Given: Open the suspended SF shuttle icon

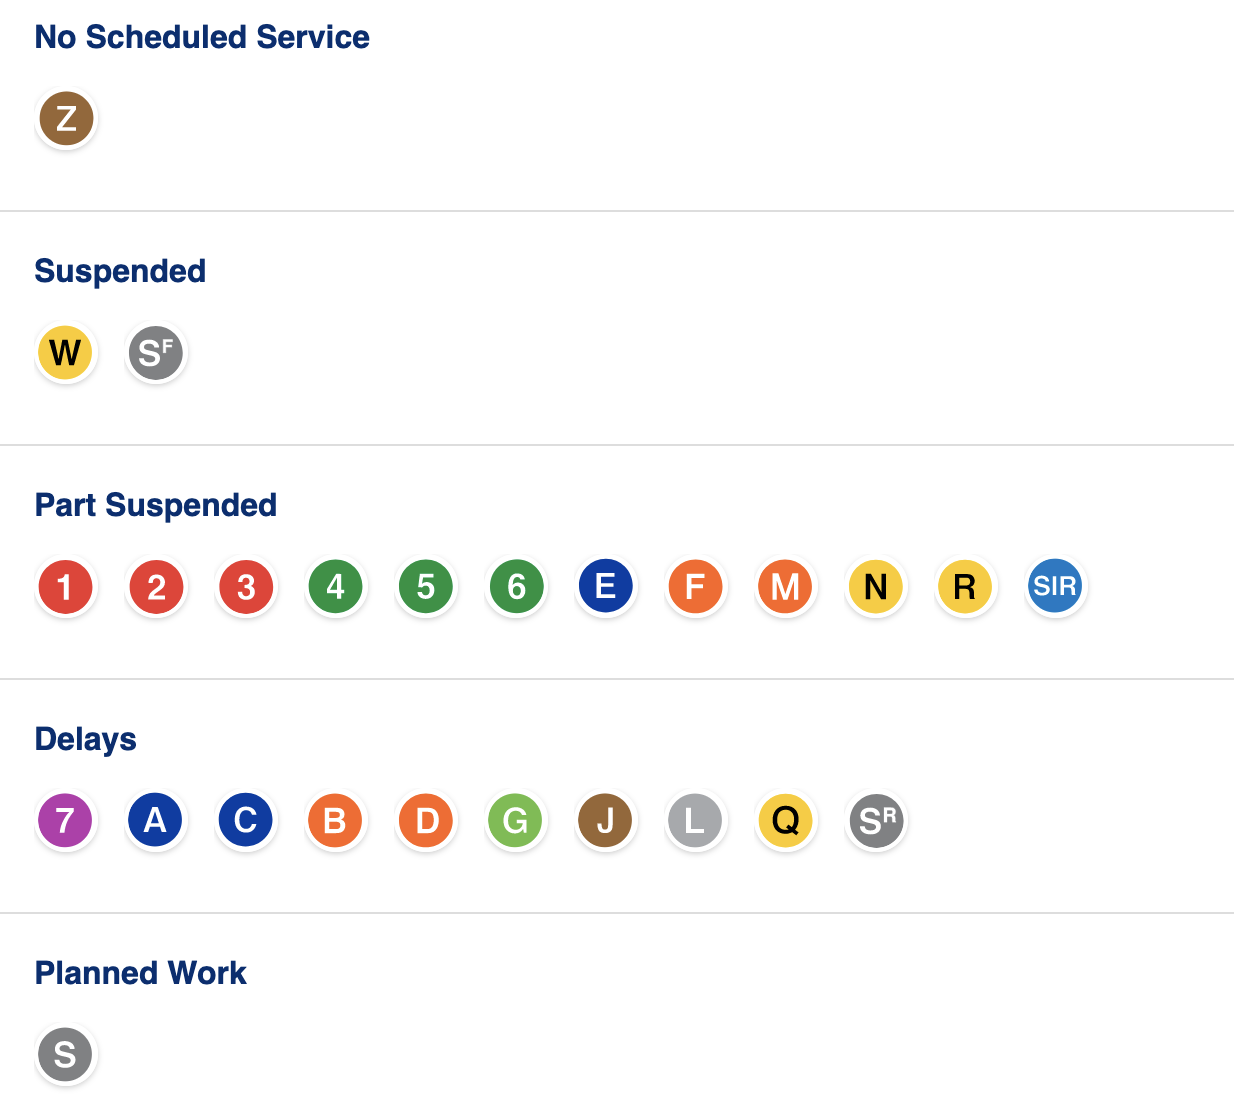Looking at the screenshot, I should [x=156, y=352].
